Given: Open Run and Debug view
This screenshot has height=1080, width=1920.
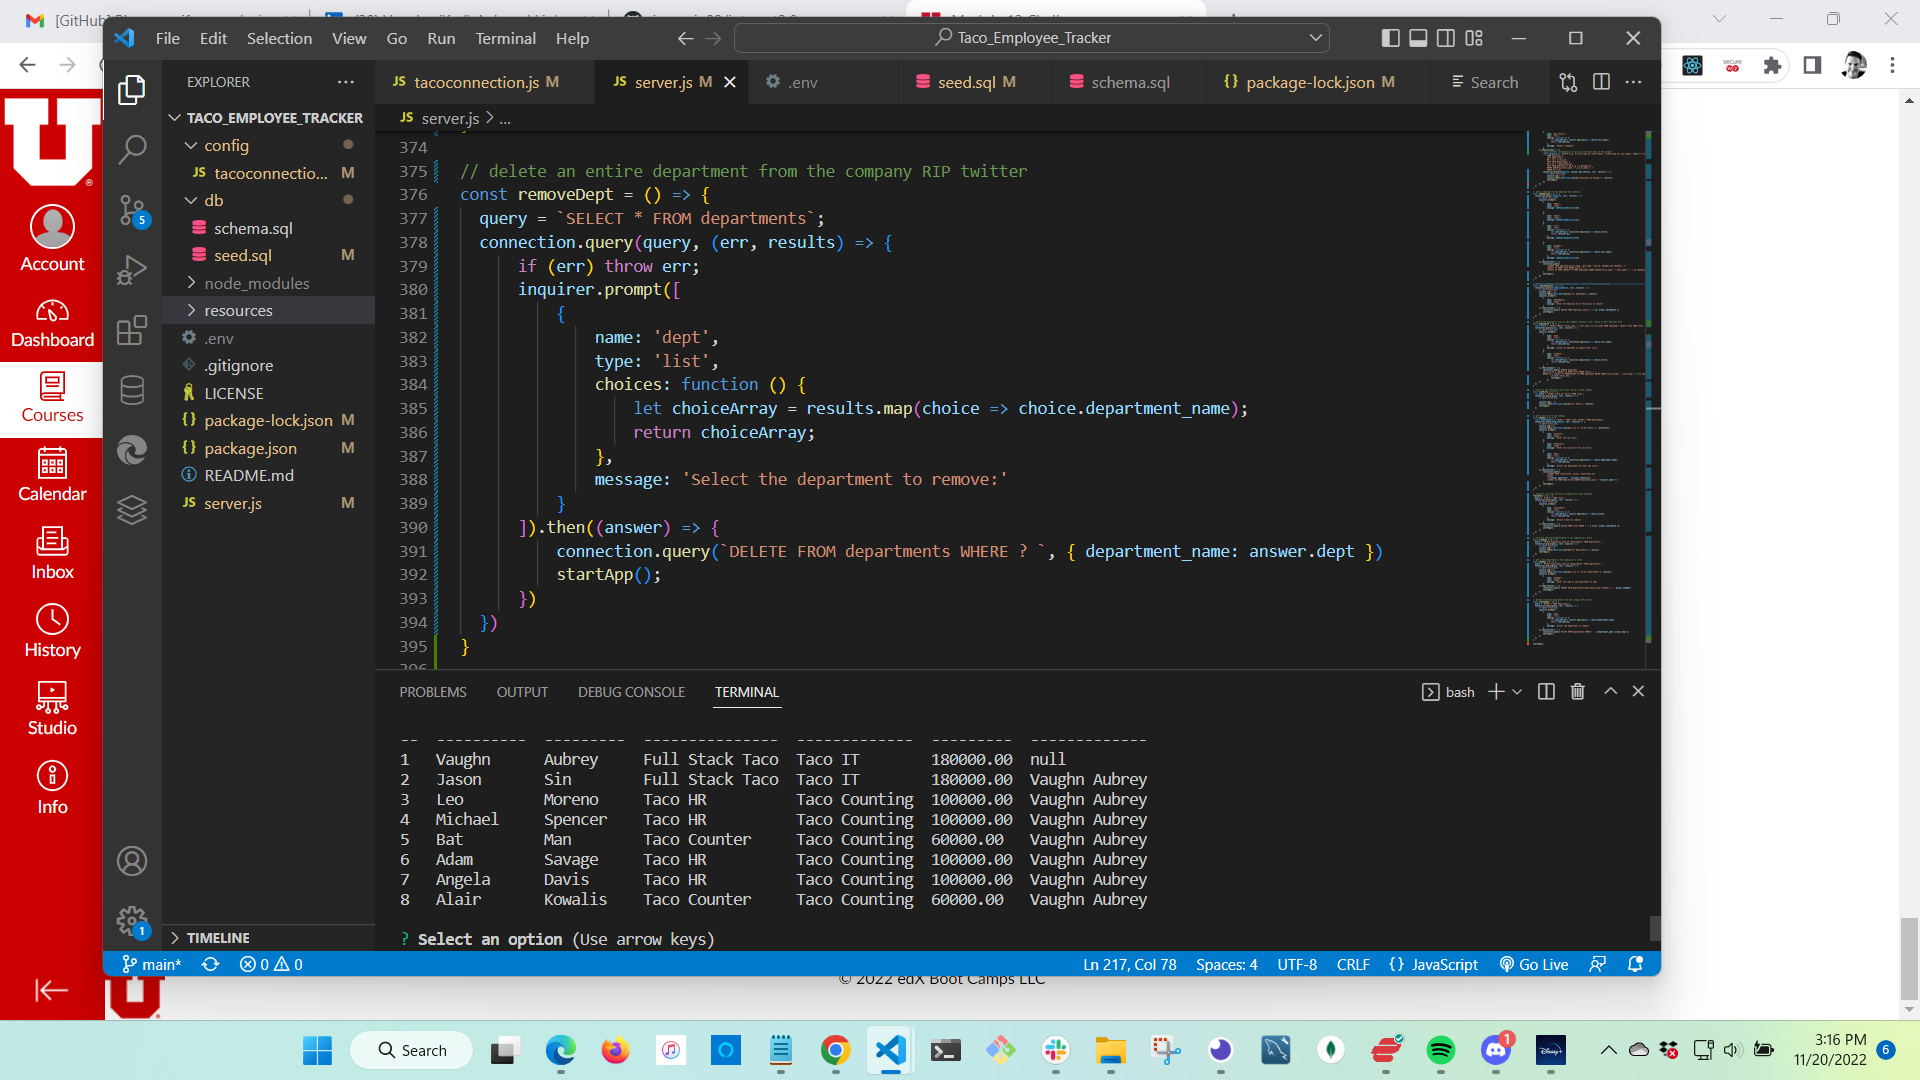Looking at the screenshot, I should coord(132,270).
